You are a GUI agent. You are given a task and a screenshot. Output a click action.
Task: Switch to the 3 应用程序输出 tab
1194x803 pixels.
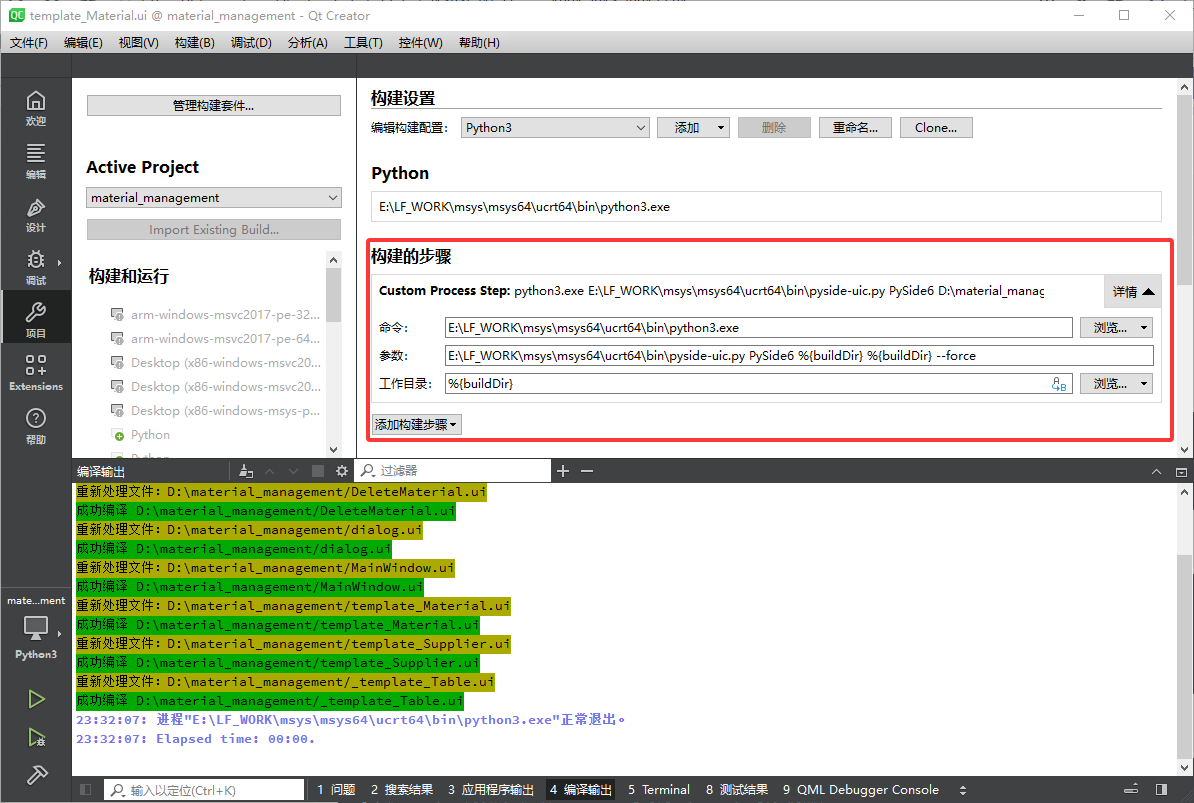pyautogui.click(x=491, y=790)
